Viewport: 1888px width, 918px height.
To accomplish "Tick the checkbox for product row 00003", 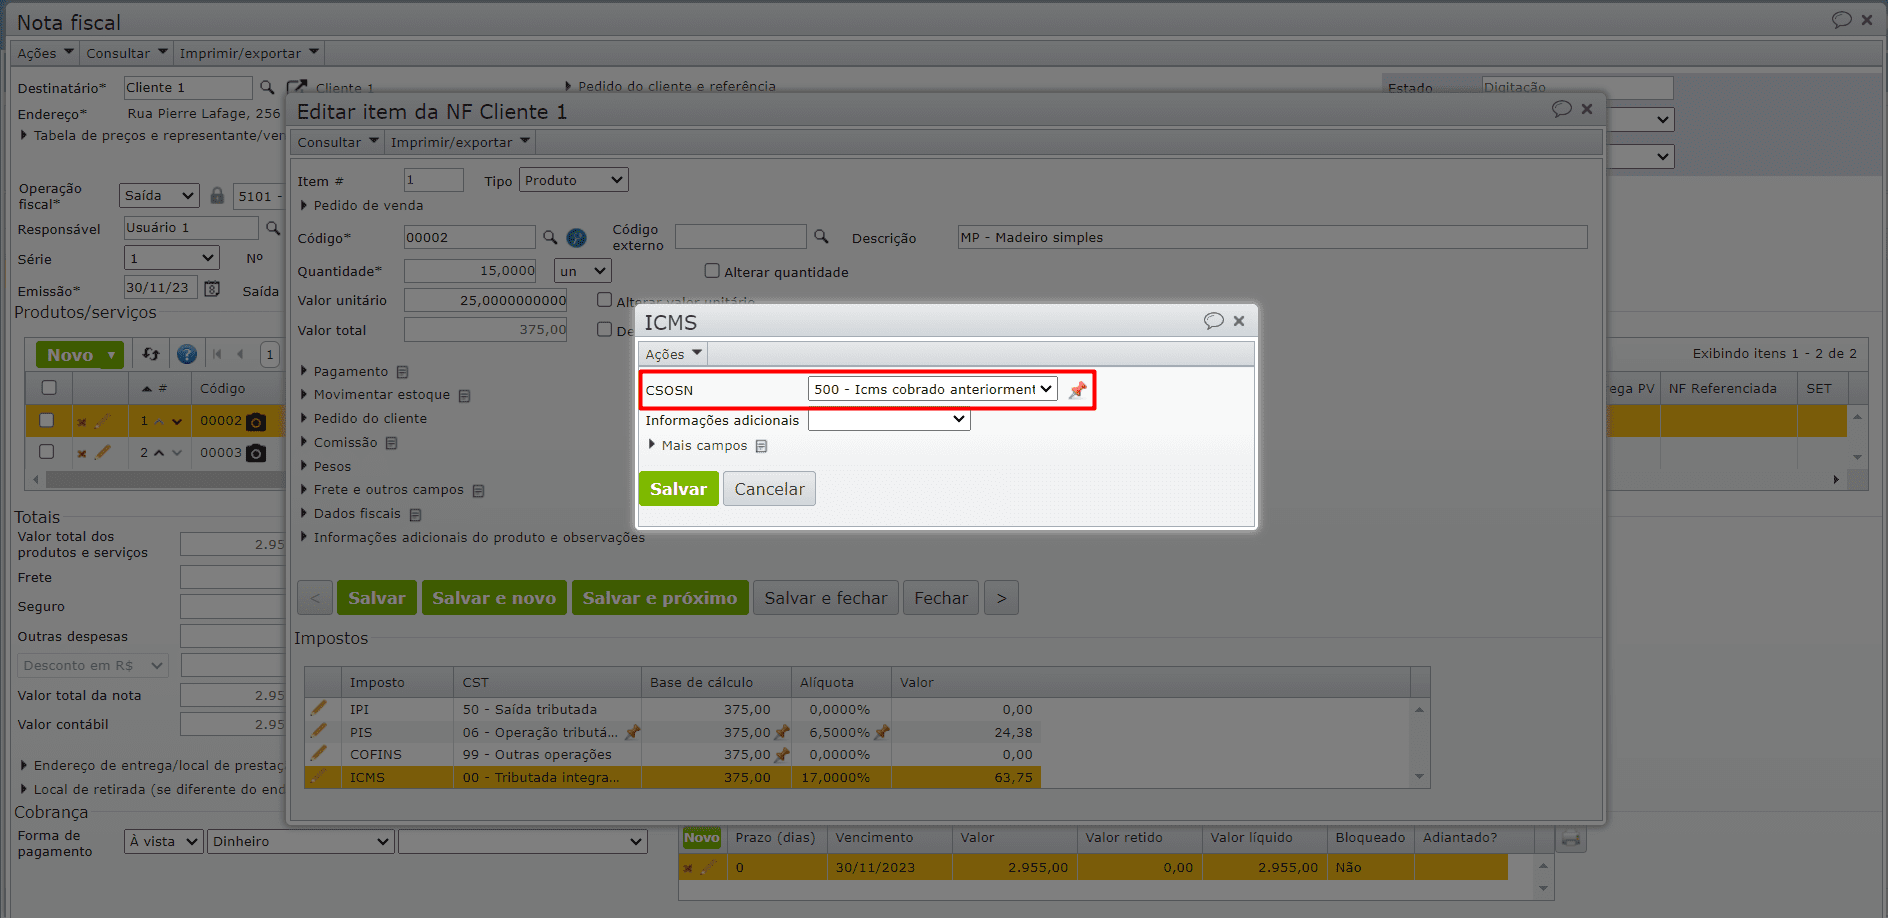I will pyautogui.click(x=46, y=452).
